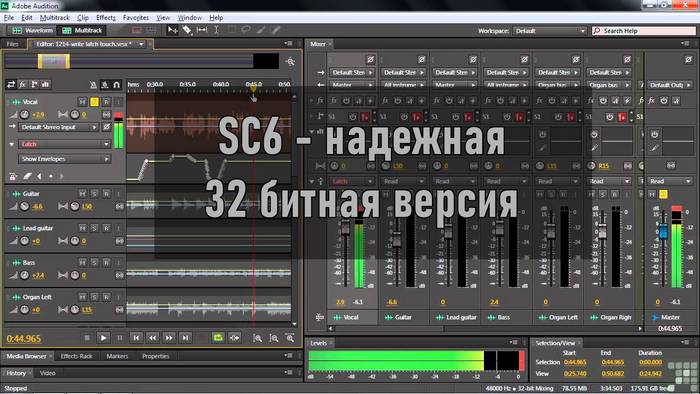700x394 pixels.
Task: Open the File menu
Action: click(8, 18)
